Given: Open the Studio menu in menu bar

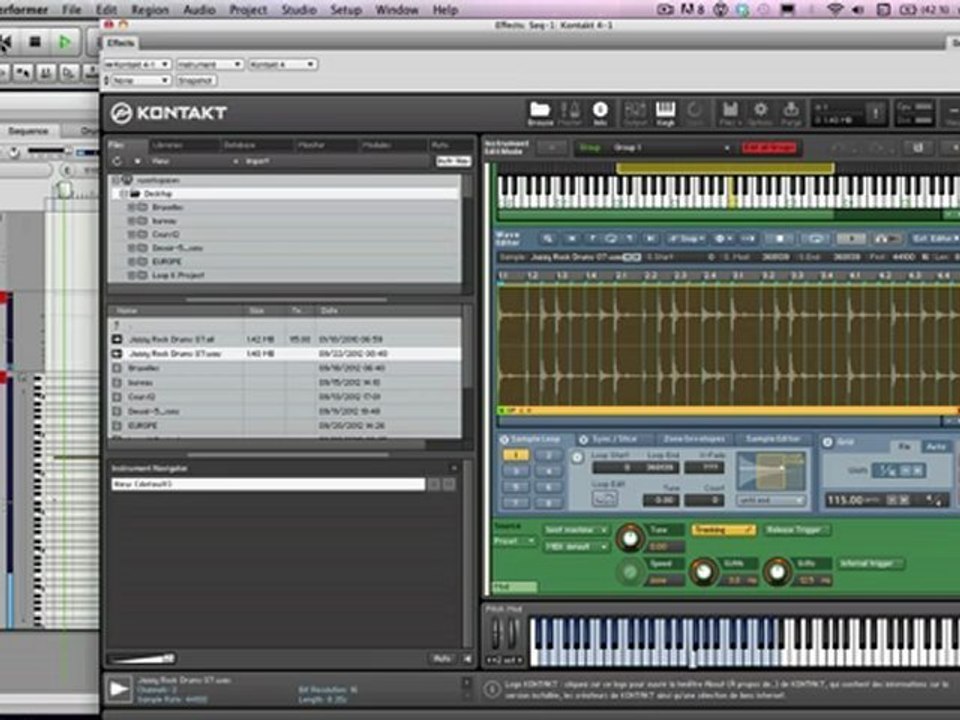Looking at the screenshot, I should point(299,10).
